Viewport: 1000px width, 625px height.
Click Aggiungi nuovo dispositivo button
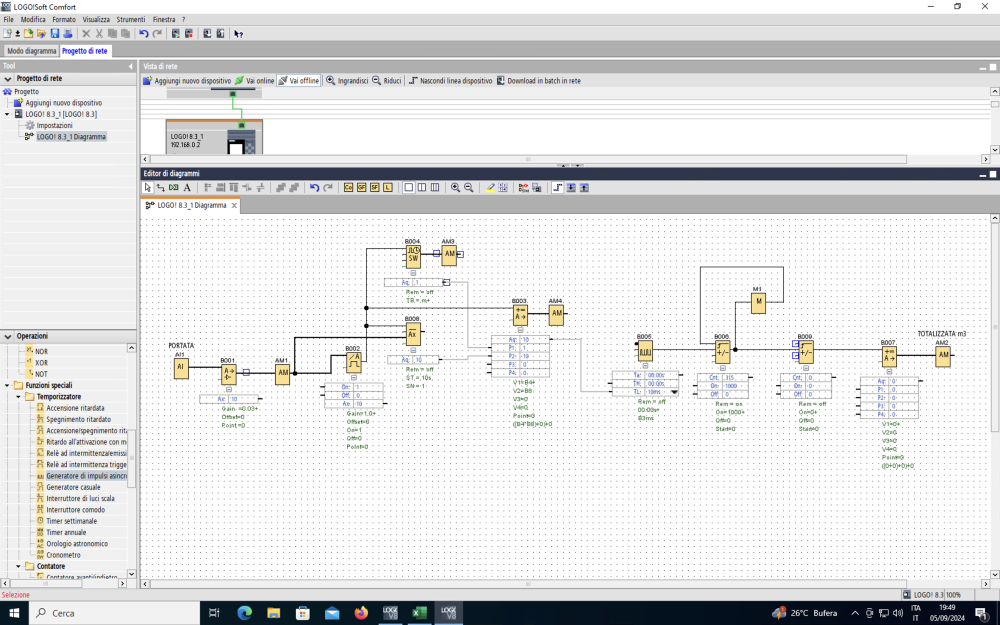tap(187, 80)
